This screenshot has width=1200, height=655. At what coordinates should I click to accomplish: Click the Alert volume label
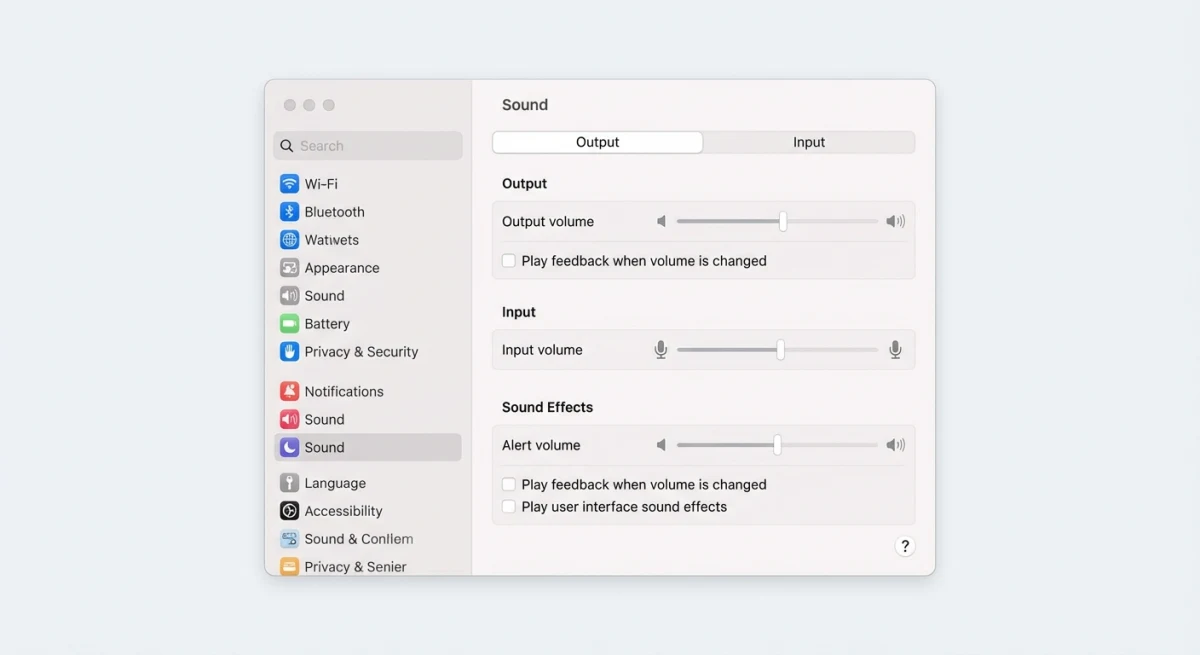[x=541, y=445]
